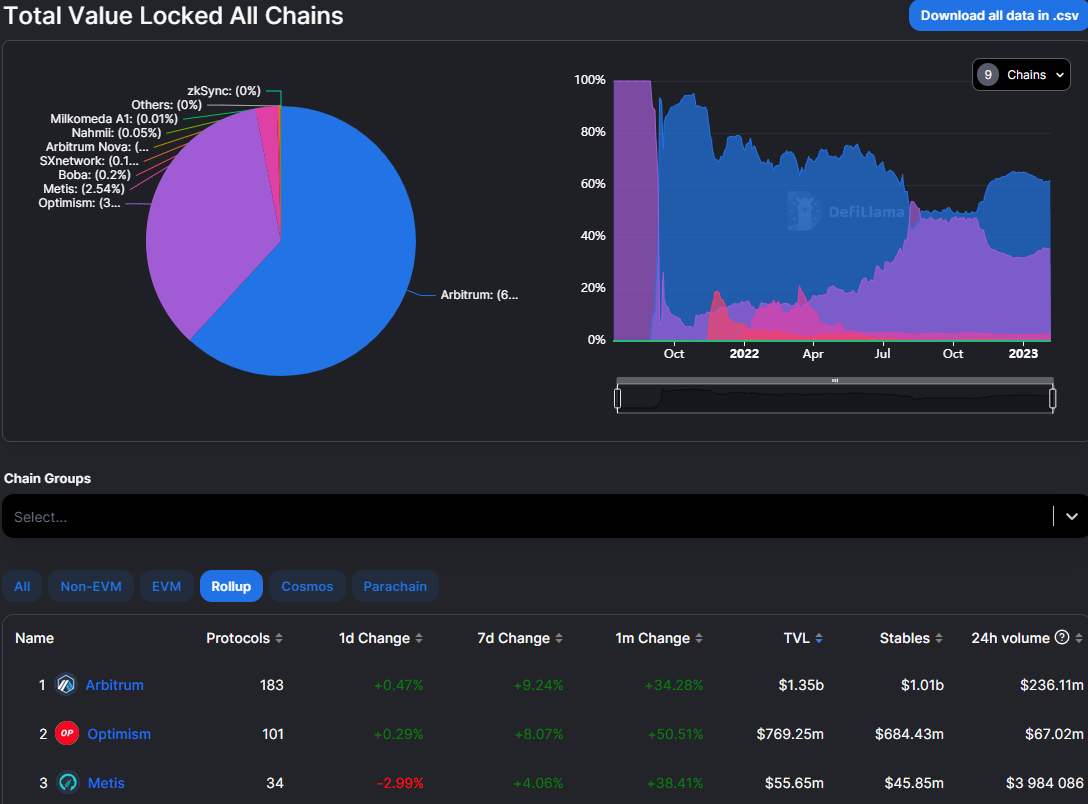Image resolution: width=1088 pixels, height=804 pixels.
Task: Click Arbitrum's protocol count 183
Action: click(272, 685)
